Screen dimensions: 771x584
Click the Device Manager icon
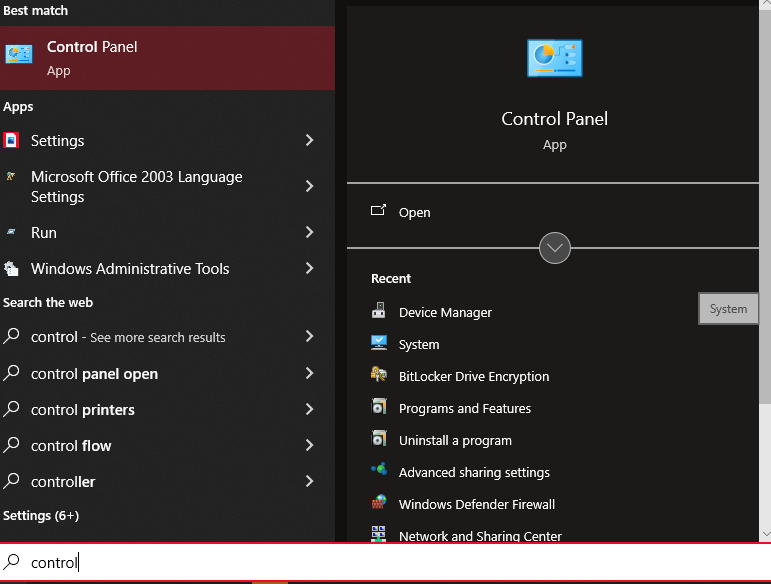pos(378,311)
